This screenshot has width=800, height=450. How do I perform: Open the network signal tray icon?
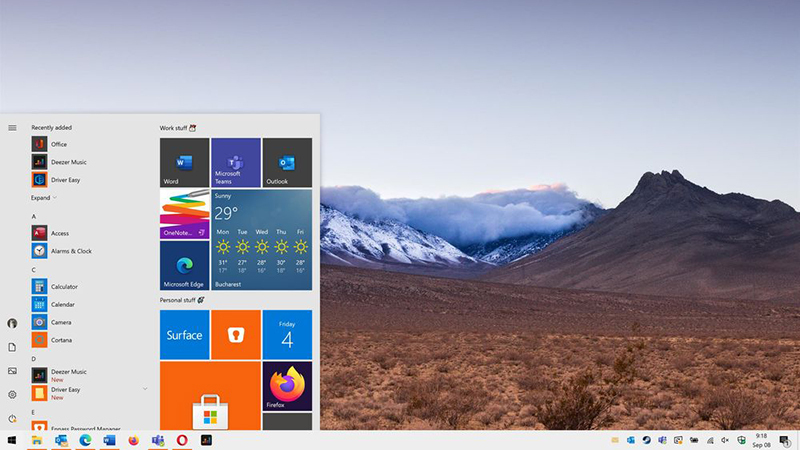click(x=710, y=440)
